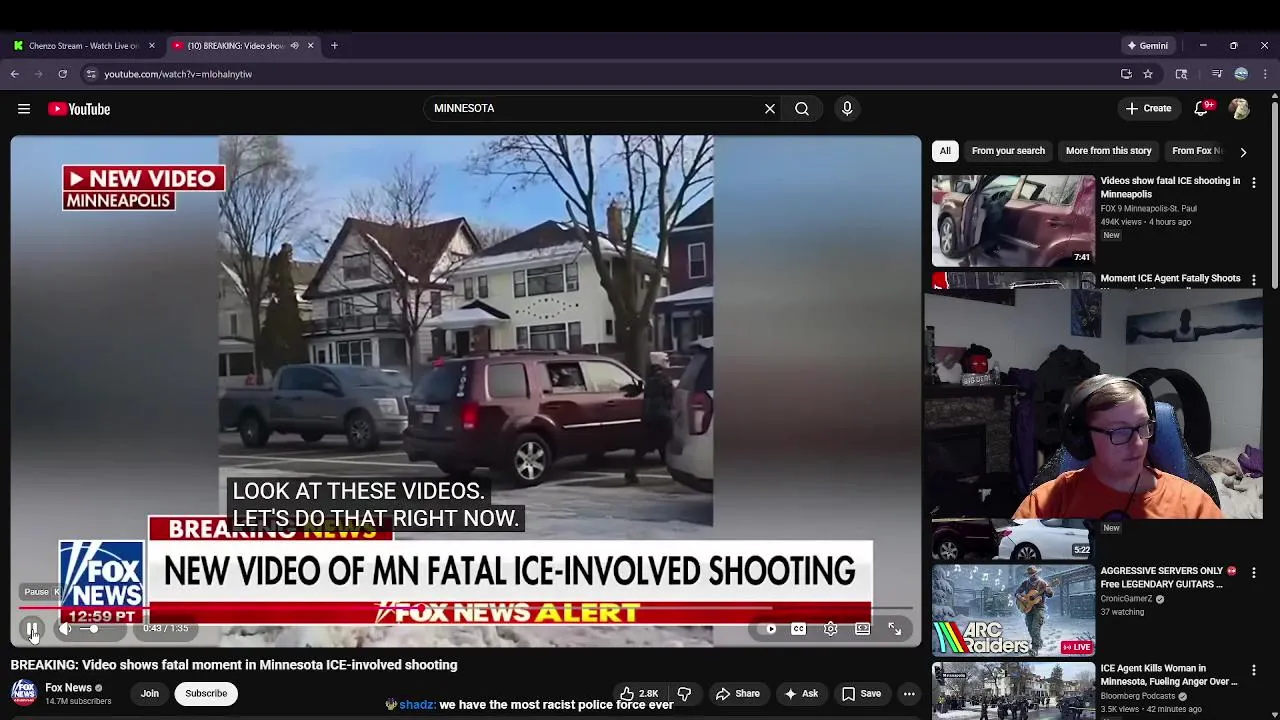Enter fullscreen video mode

895,629
